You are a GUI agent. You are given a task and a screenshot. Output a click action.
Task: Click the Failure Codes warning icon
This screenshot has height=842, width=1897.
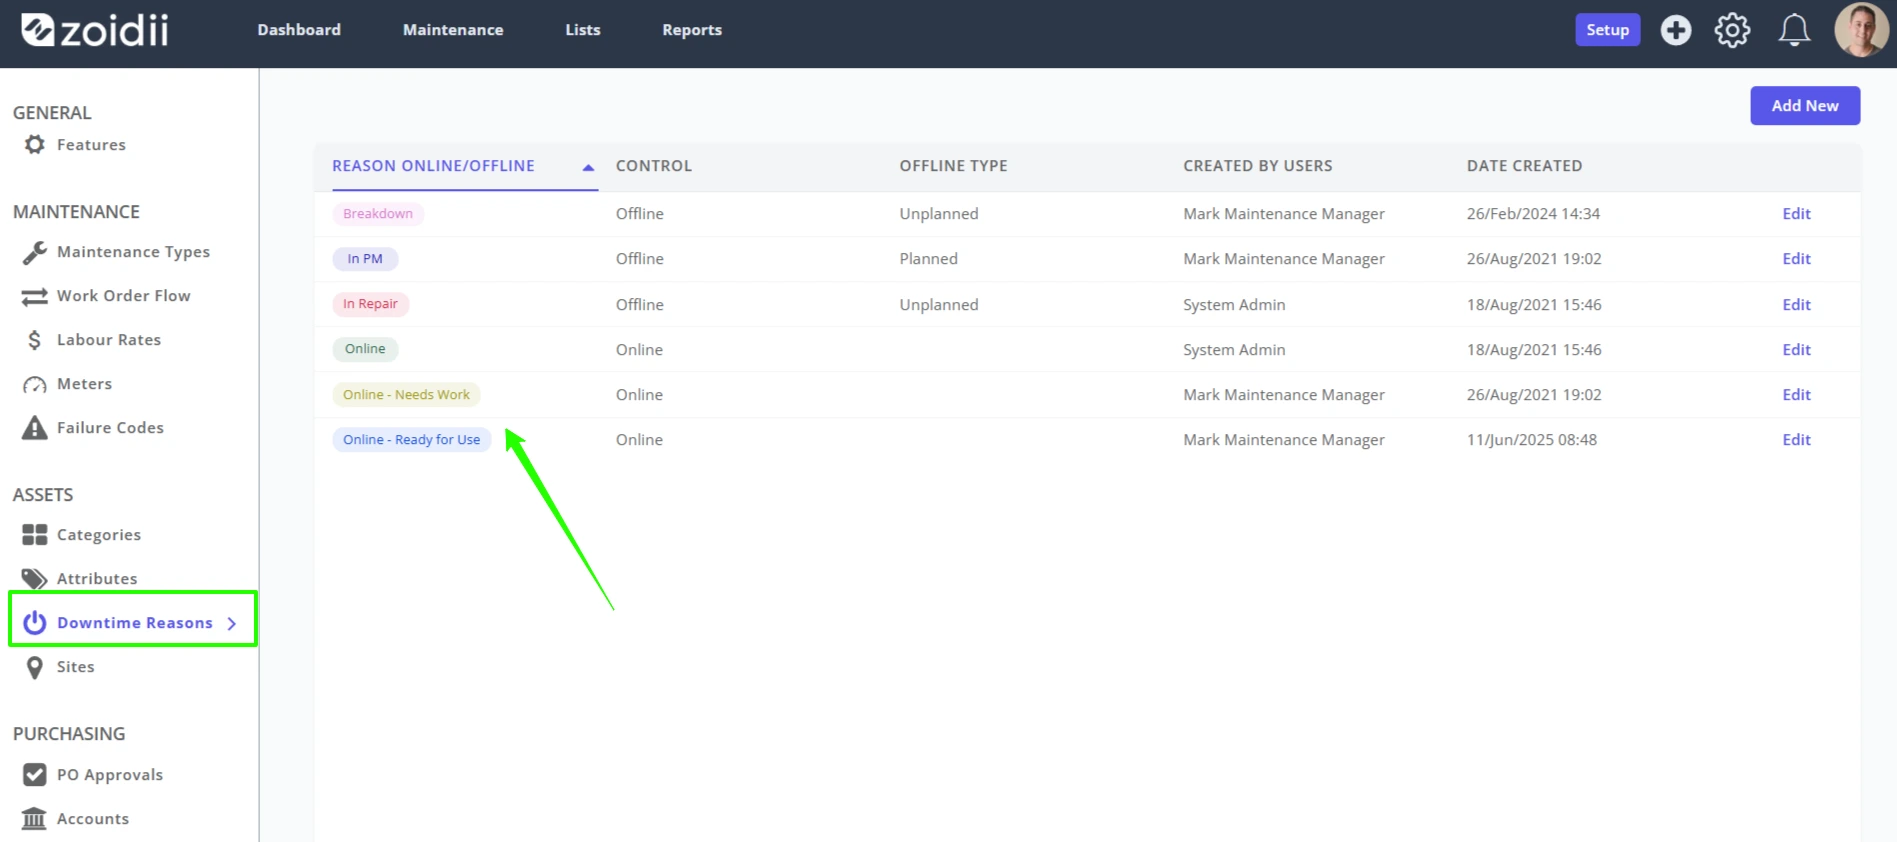click(x=35, y=428)
